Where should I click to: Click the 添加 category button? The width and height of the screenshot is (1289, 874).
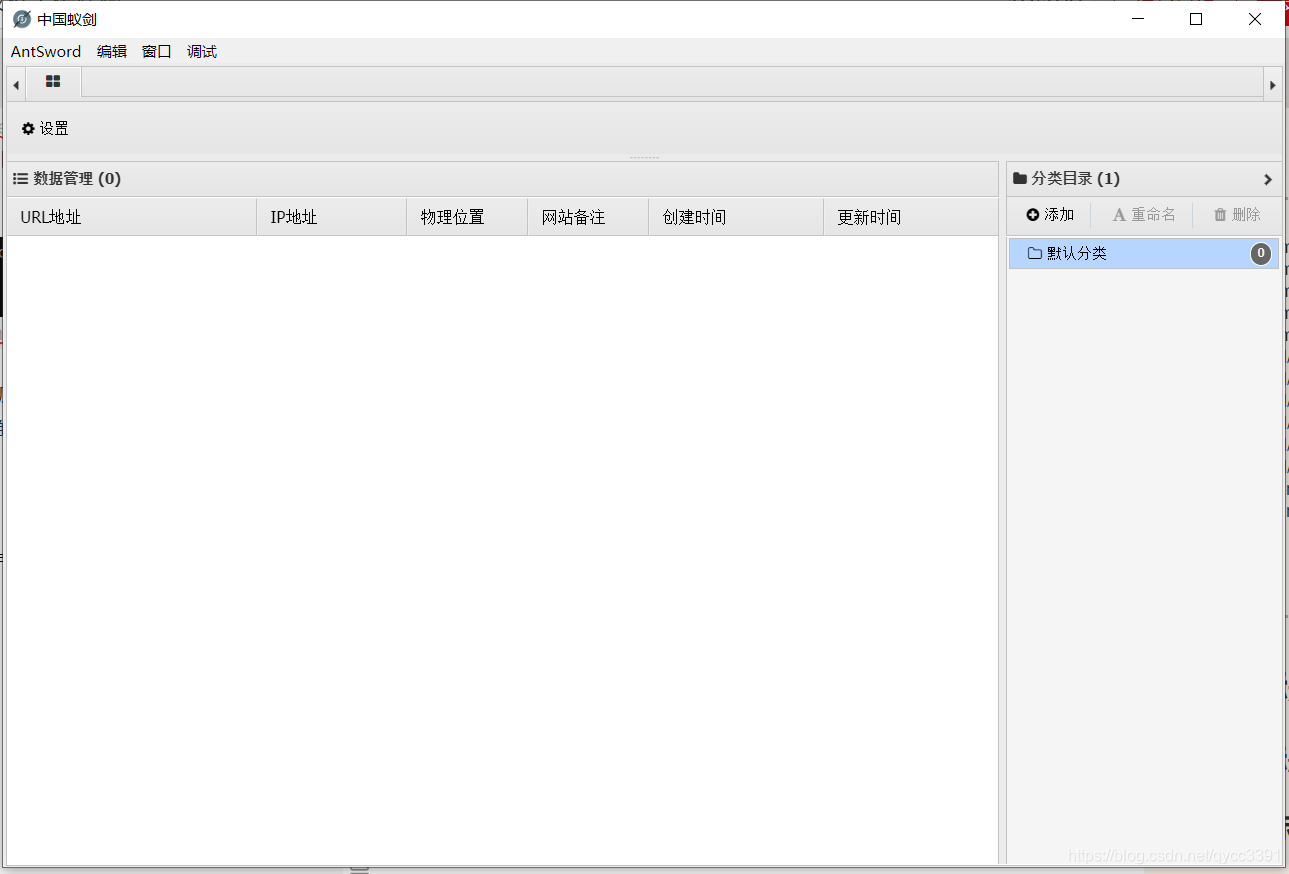[1050, 215]
